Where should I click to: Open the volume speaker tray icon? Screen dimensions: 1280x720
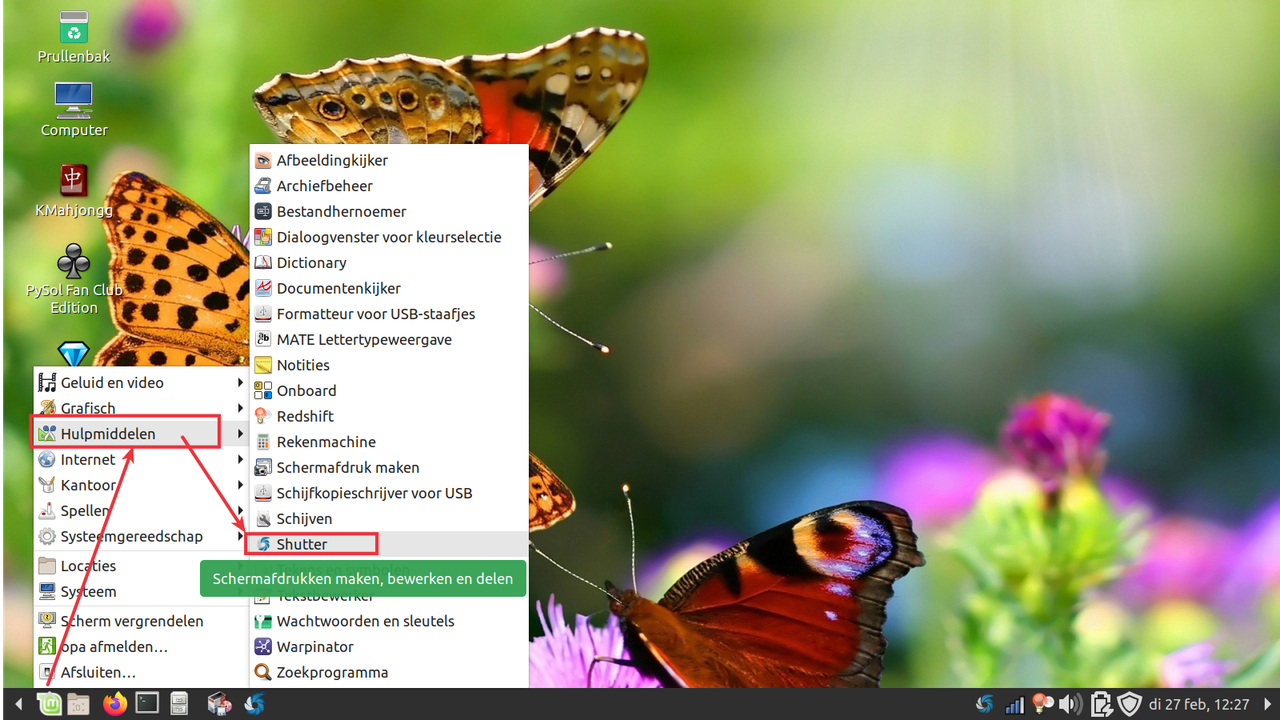coord(1070,704)
